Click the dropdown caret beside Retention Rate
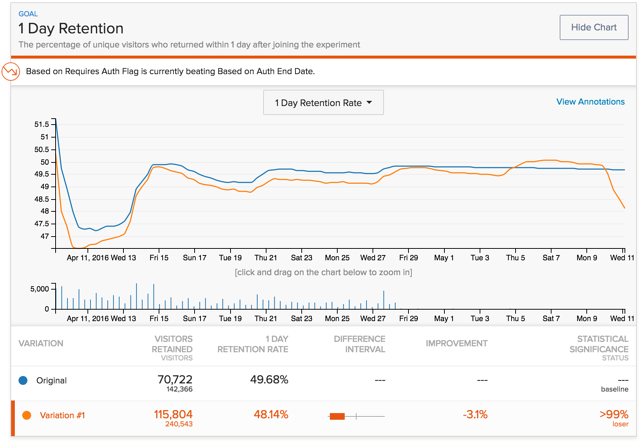Image resolution: width=639 pixels, height=442 pixels. 369,103
